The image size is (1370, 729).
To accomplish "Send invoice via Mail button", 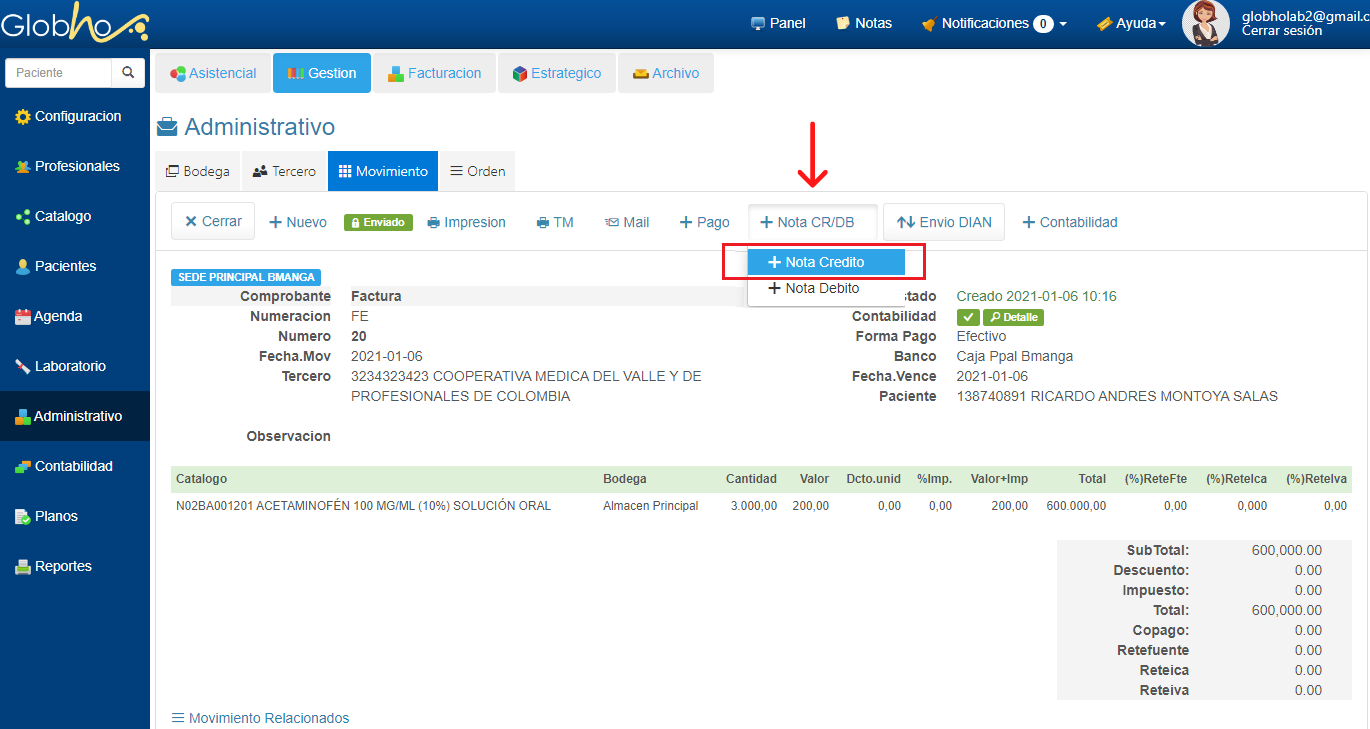I will coord(627,222).
